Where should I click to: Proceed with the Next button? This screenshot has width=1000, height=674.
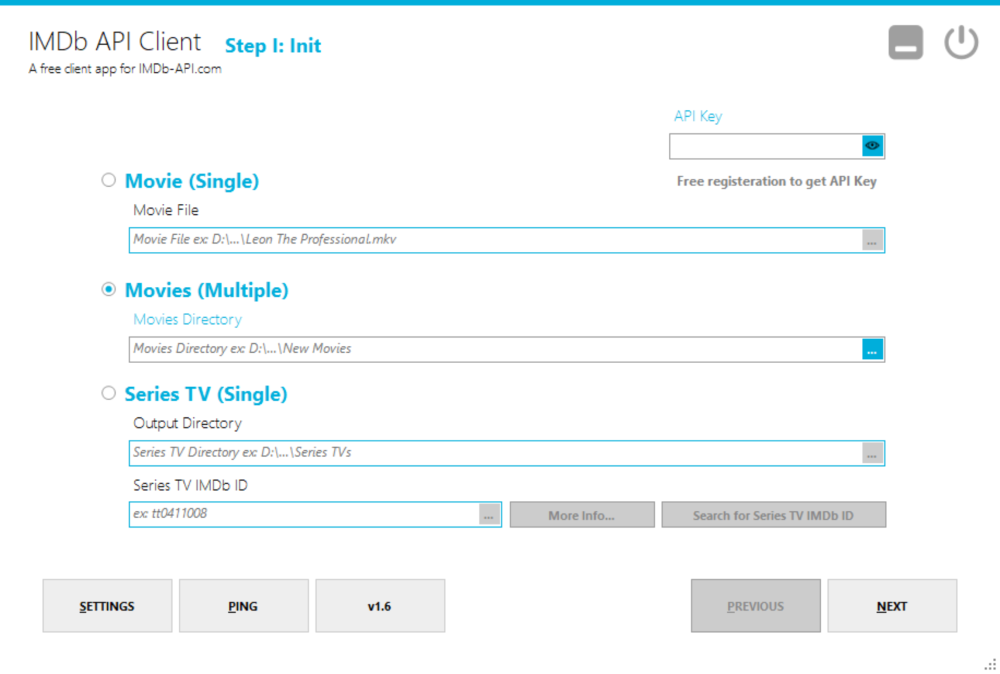891,605
